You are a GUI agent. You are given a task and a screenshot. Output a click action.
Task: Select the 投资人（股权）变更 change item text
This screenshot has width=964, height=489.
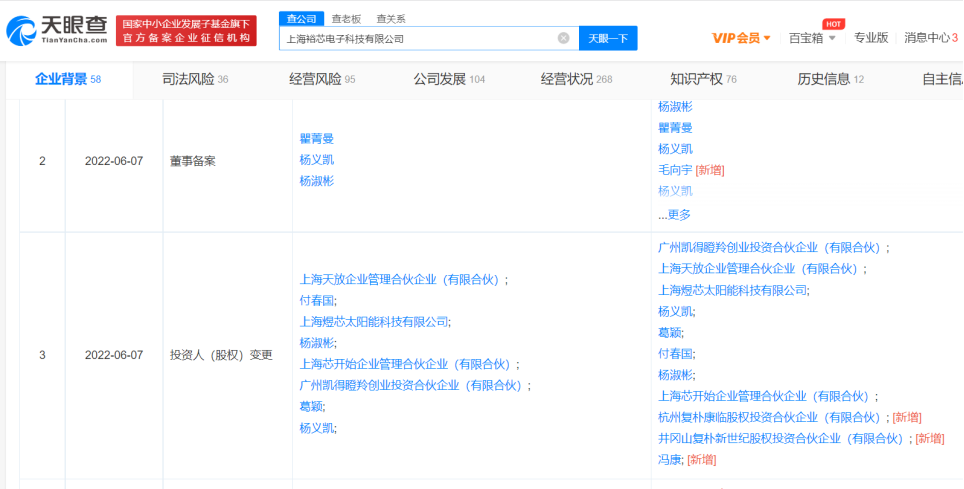[x=221, y=355]
